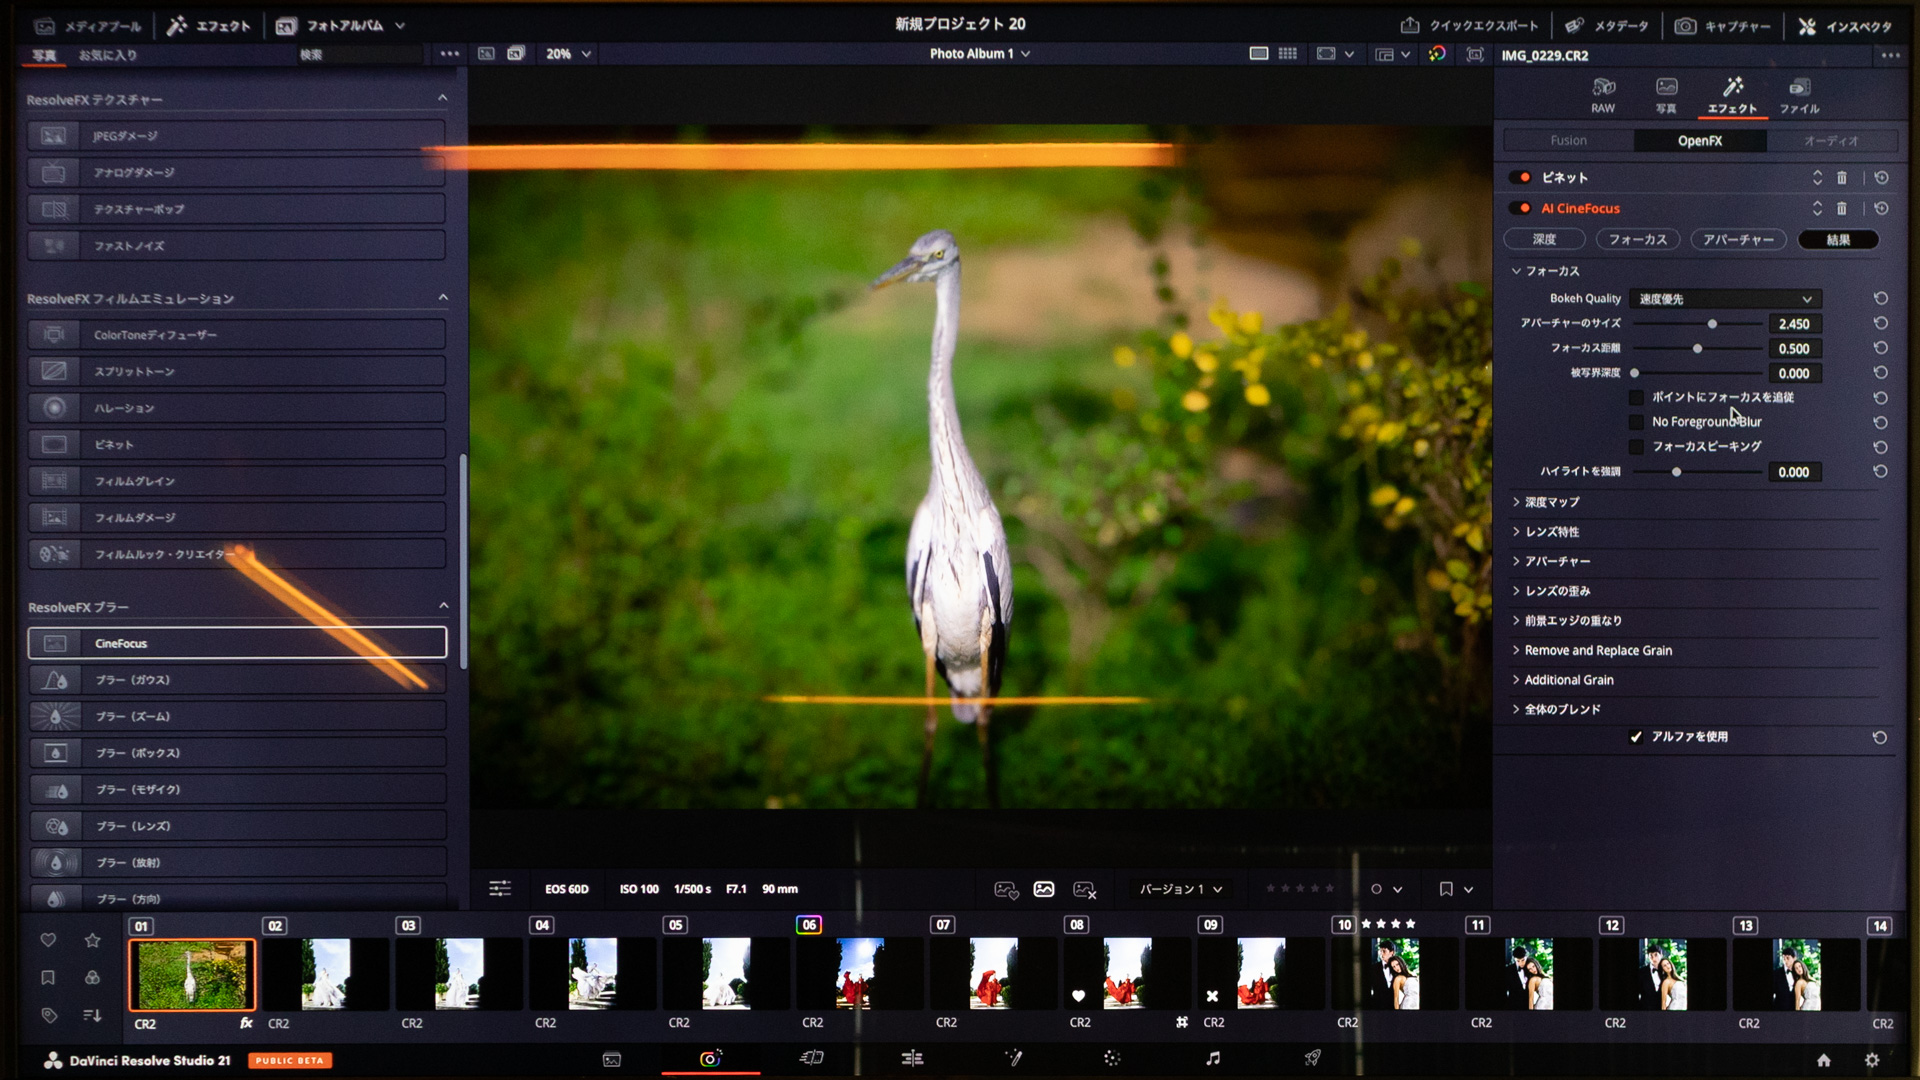
Task: Reset the Bokeh Quality setting
Action: point(1880,299)
